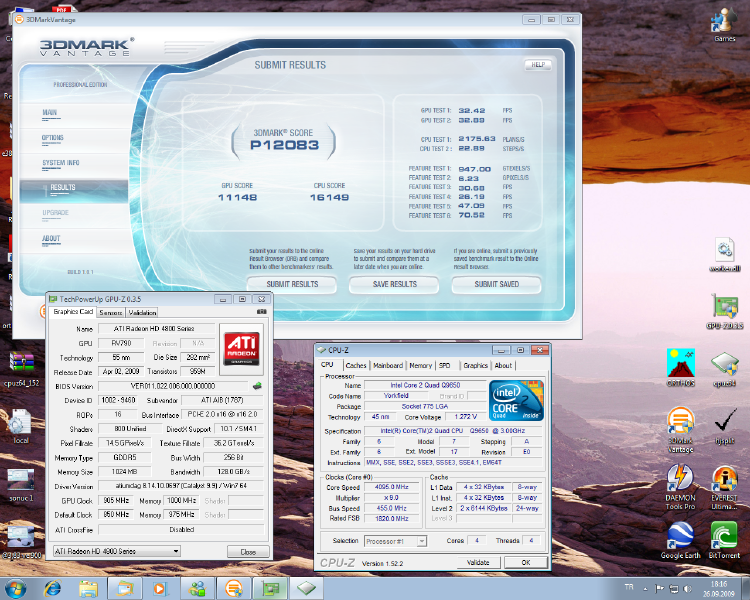
Task: Click the taskbar clock showing 18:16
Action: 717,586
